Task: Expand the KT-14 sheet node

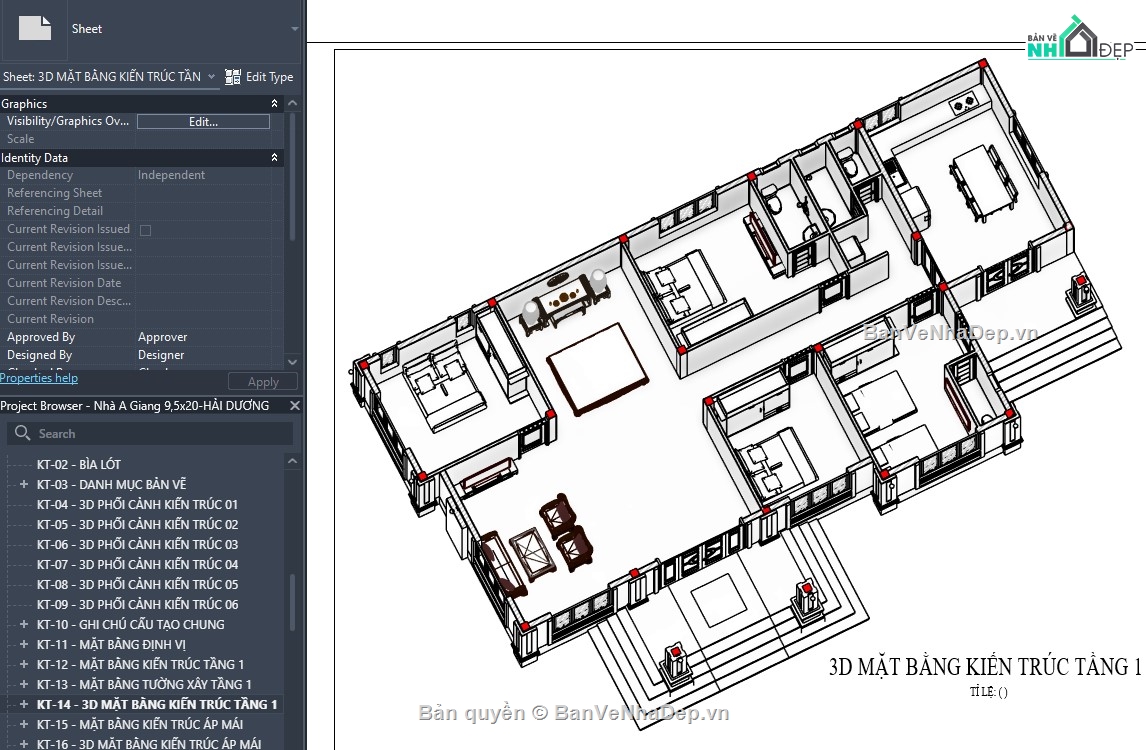Action: (x=24, y=704)
